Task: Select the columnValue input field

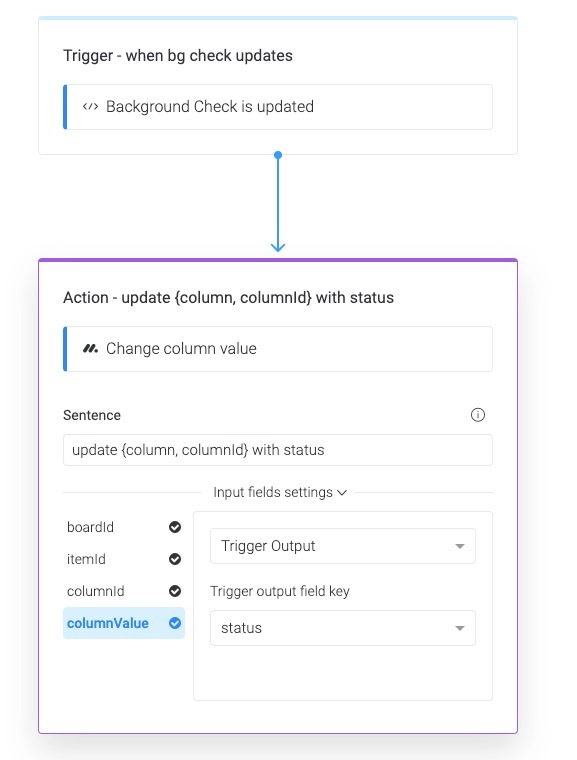Action: 124,623
